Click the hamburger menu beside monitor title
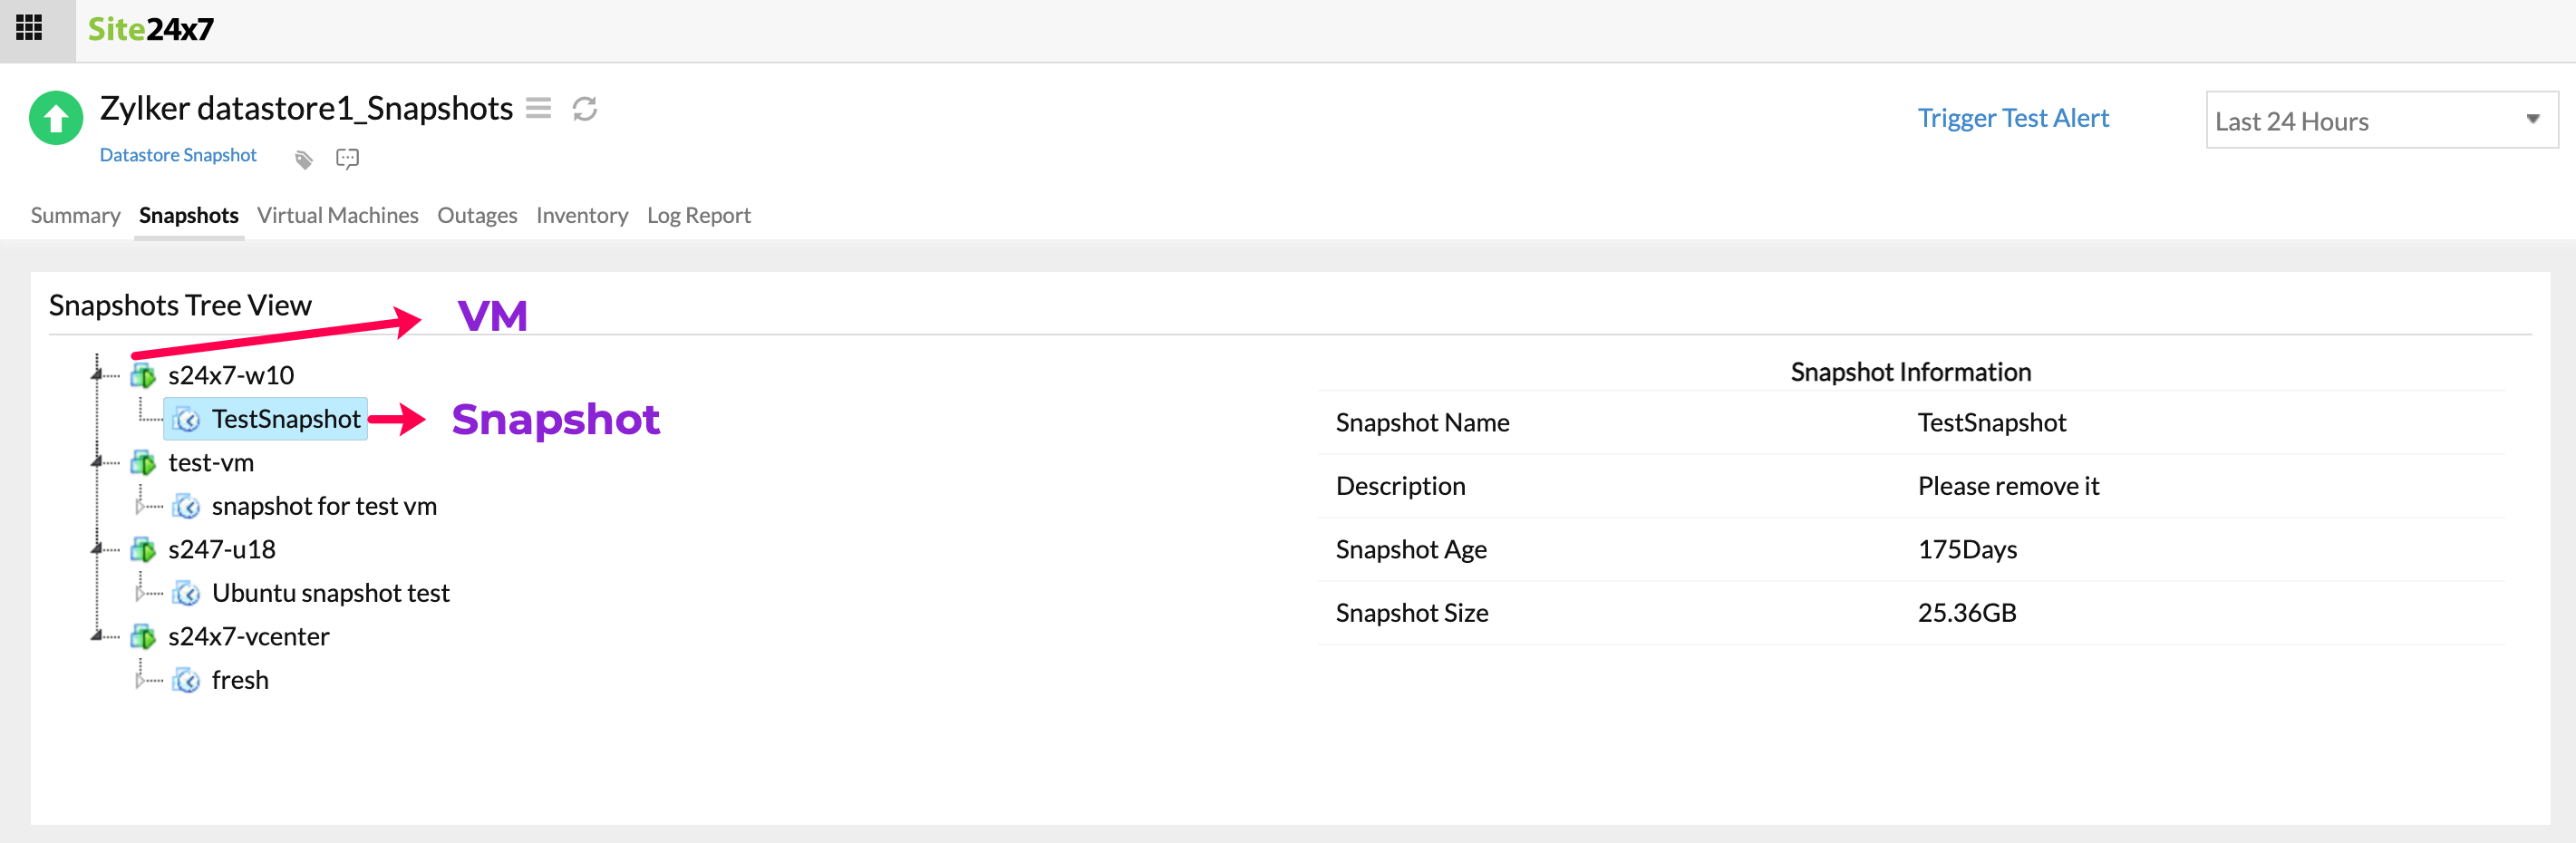Image resolution: width=2576 pixels, height=843 pixels. click(x=538, y=108)
